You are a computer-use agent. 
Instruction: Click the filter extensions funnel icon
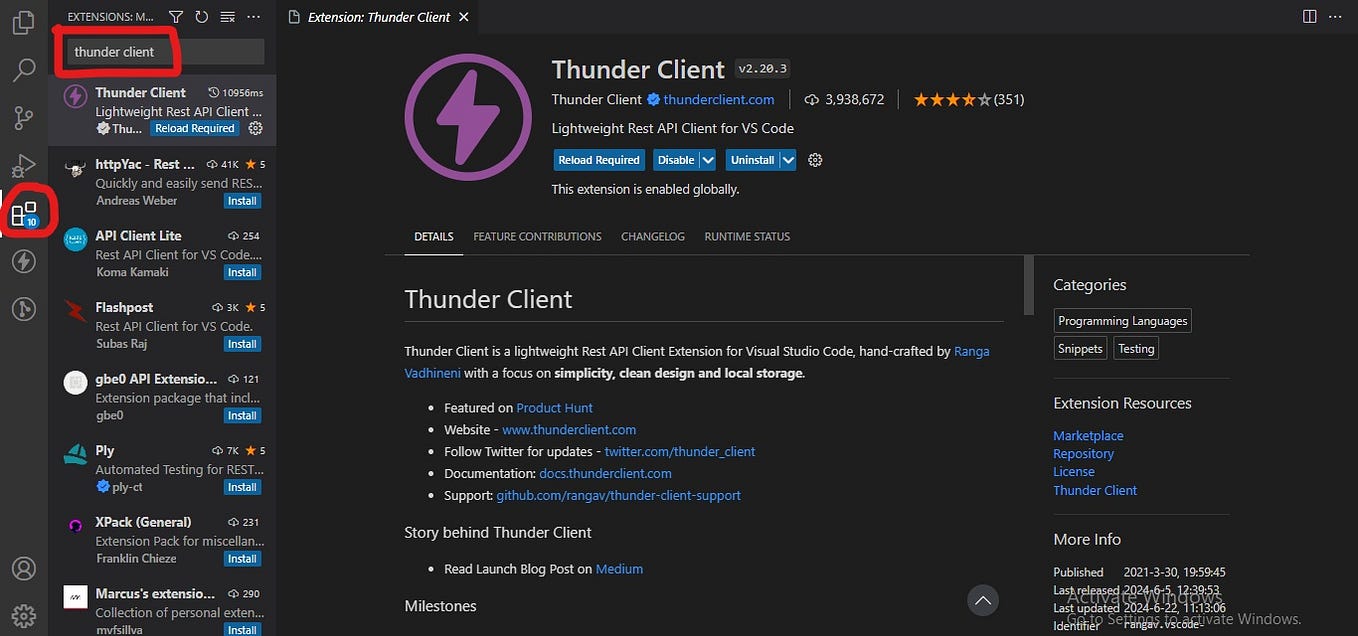[176, 17]
